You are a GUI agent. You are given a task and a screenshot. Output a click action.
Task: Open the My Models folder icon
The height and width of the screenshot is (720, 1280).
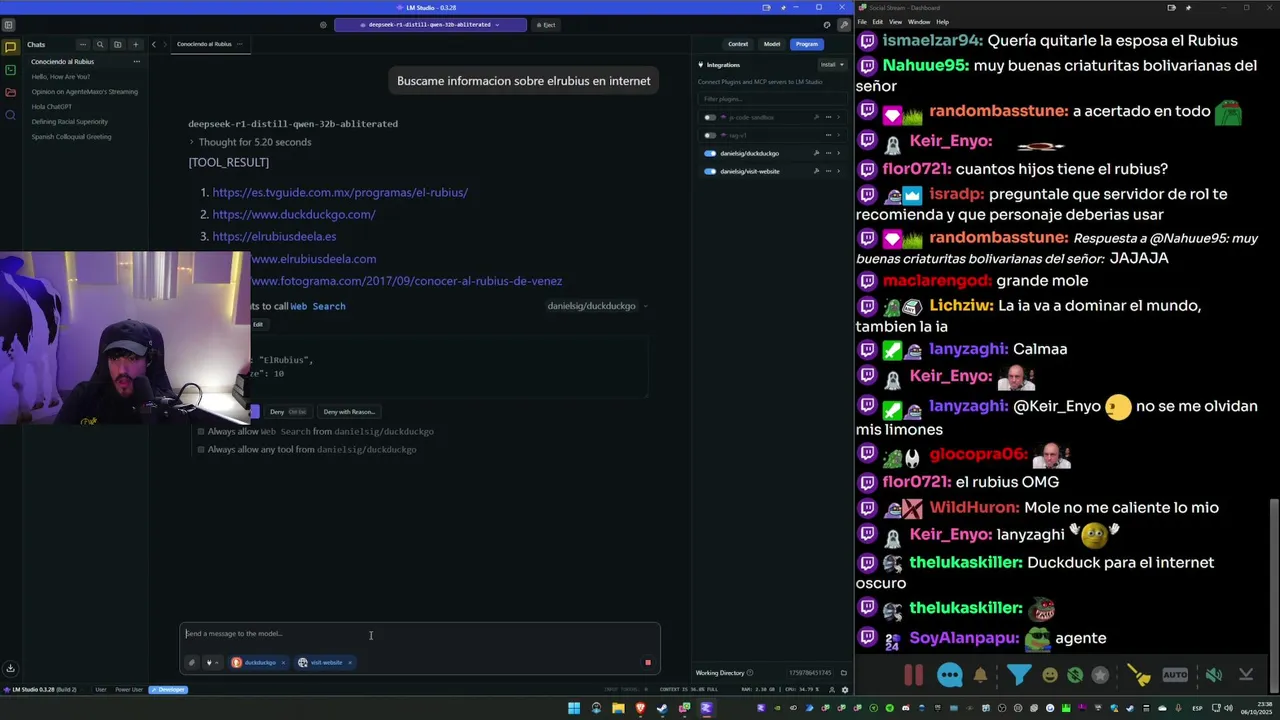(10, 92)
